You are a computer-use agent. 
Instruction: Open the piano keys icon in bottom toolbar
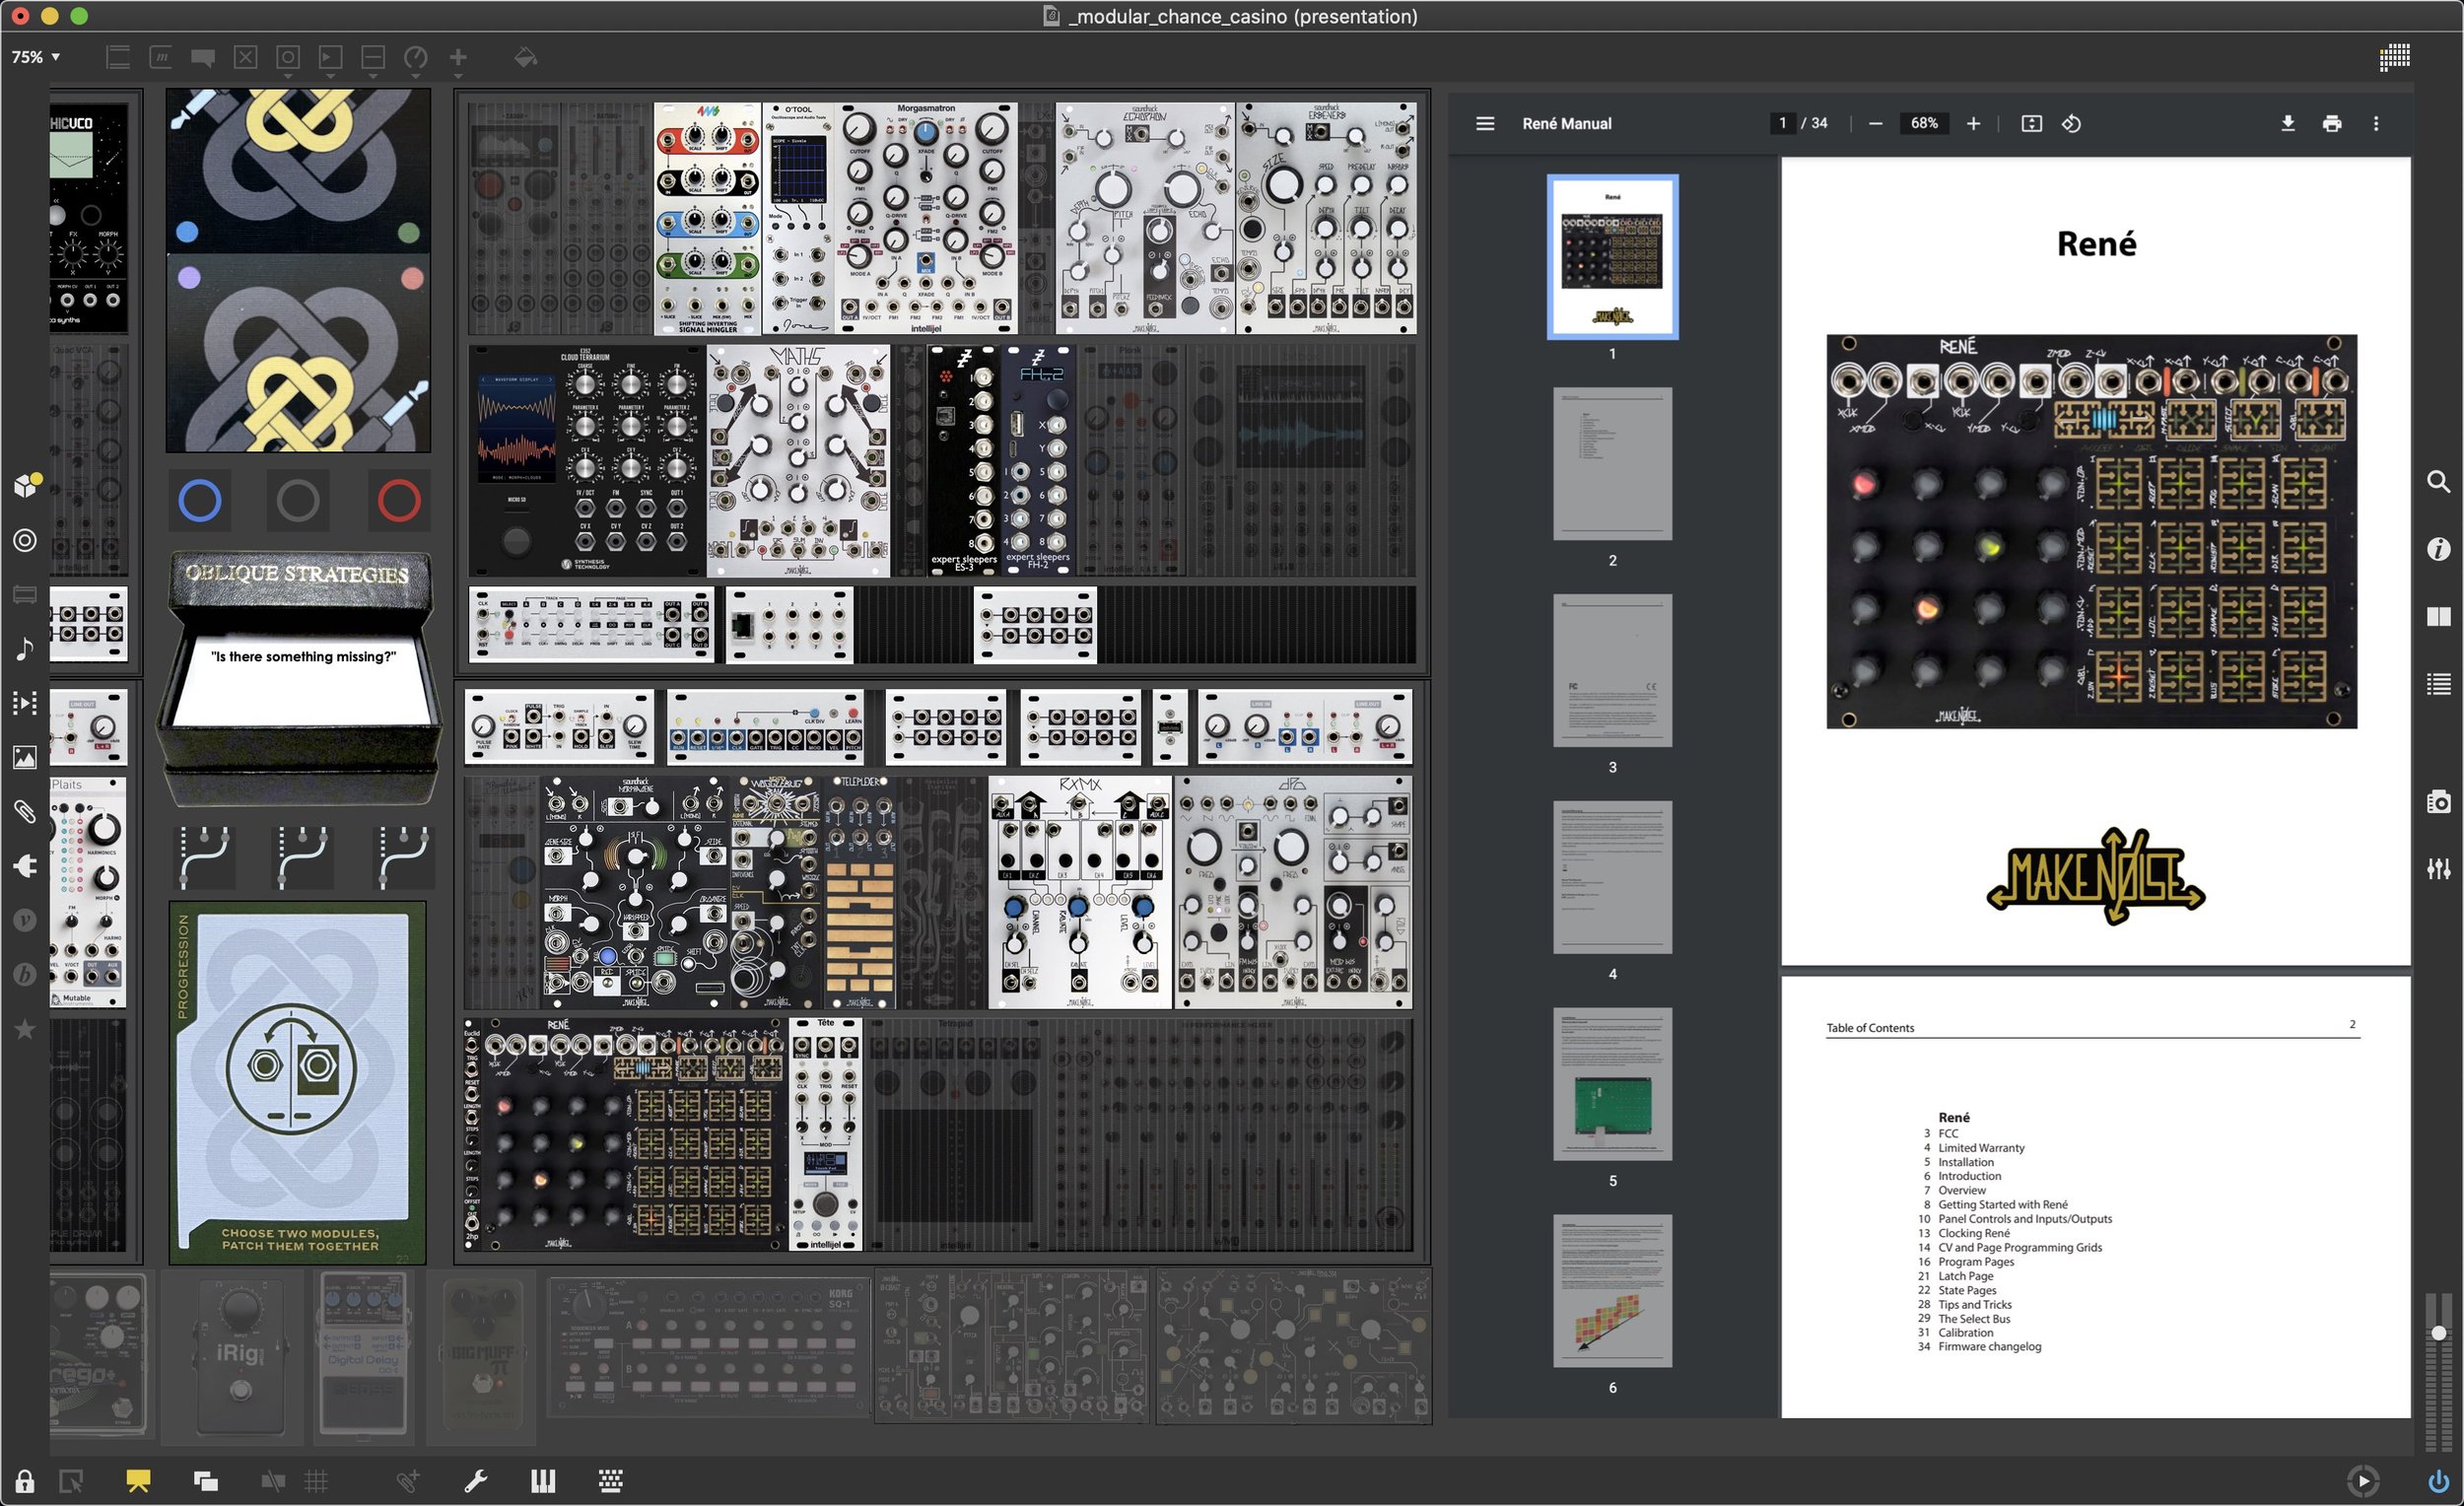543,1481
